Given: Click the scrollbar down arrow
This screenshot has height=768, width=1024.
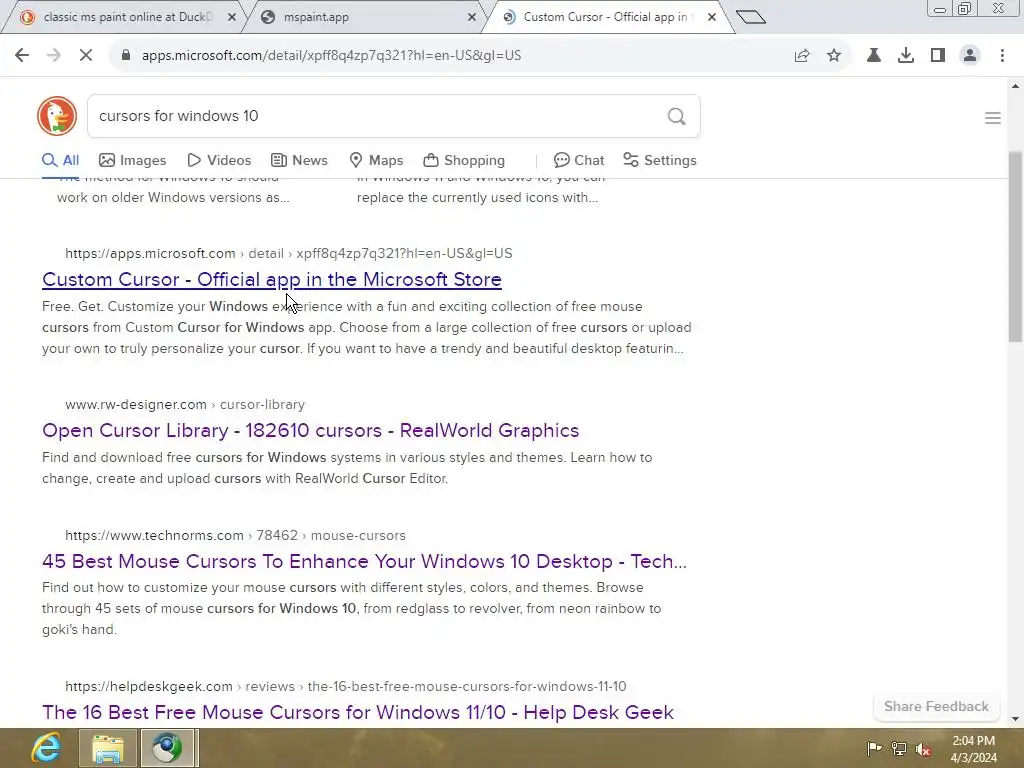Looking at the screenshot, I should point(1016,720).
